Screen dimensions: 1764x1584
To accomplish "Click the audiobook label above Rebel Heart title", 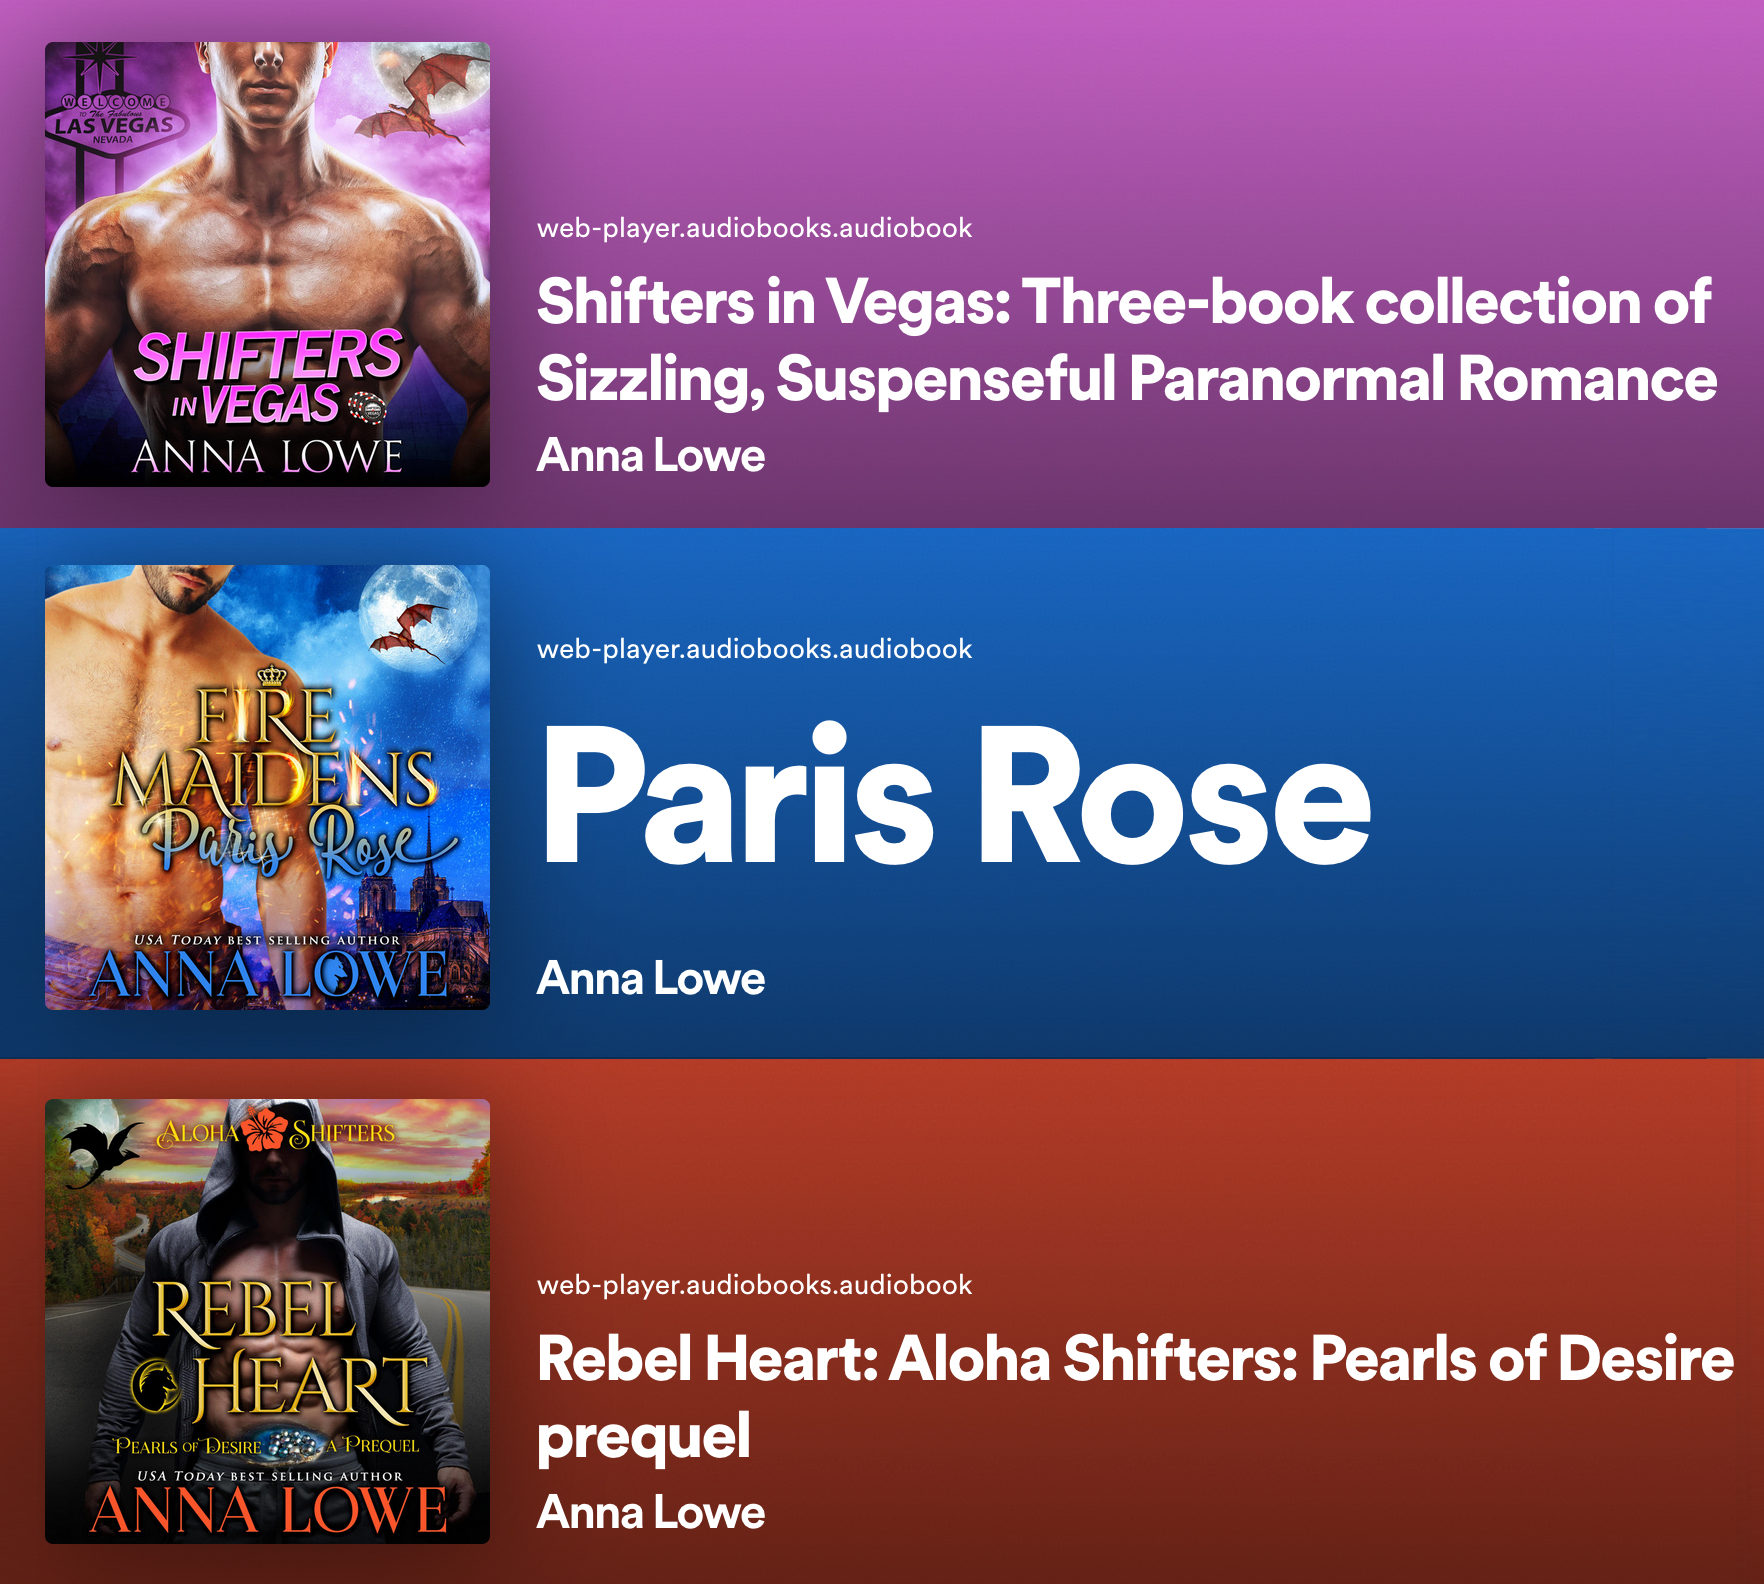I will 754,1285.
